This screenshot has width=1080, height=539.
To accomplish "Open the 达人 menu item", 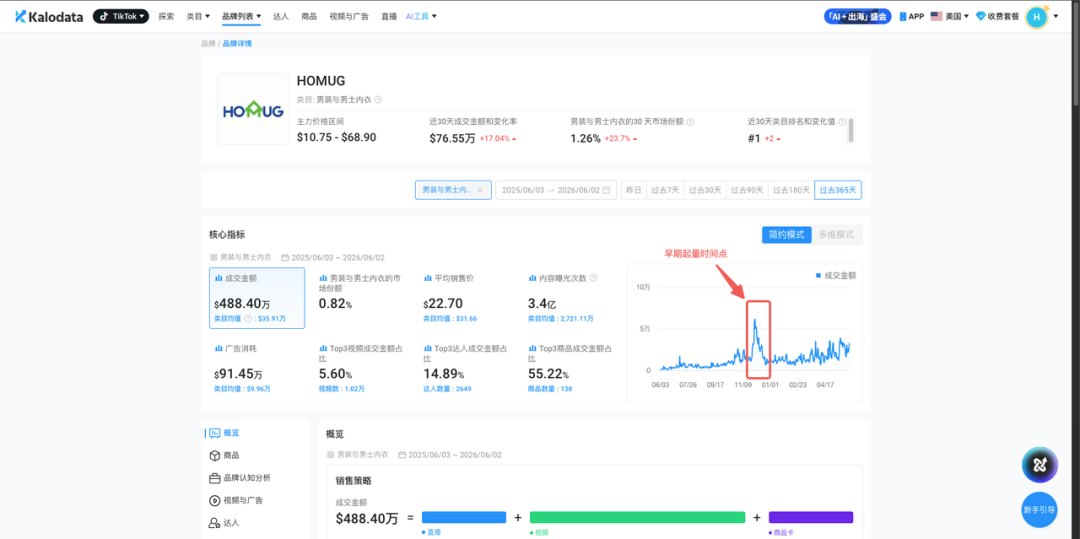I will point(280,16).
